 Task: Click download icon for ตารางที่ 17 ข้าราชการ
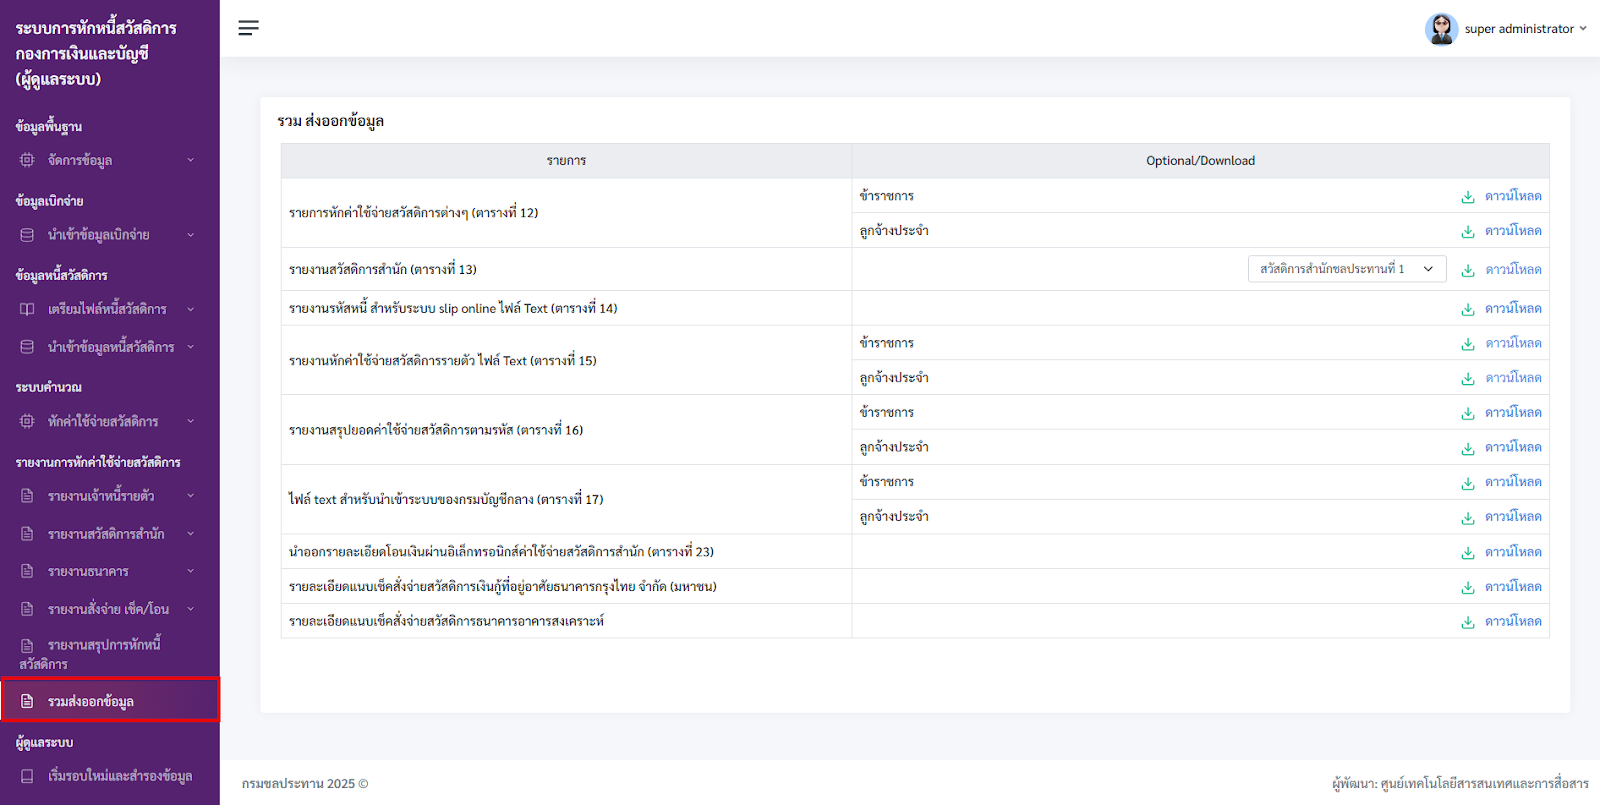coord(1468,483)
